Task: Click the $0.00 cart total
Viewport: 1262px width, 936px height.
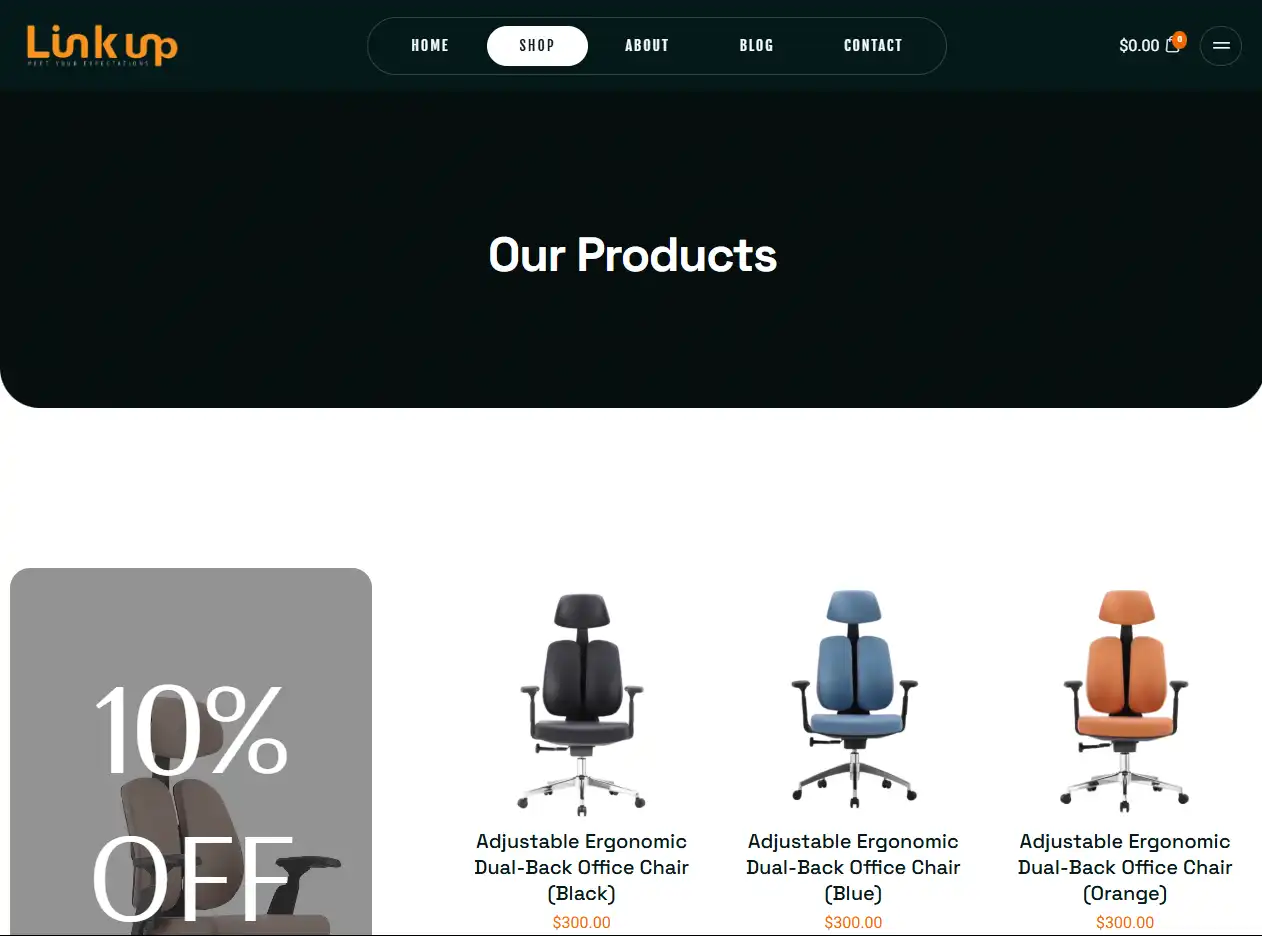Action: click(x=1139, y=46)
